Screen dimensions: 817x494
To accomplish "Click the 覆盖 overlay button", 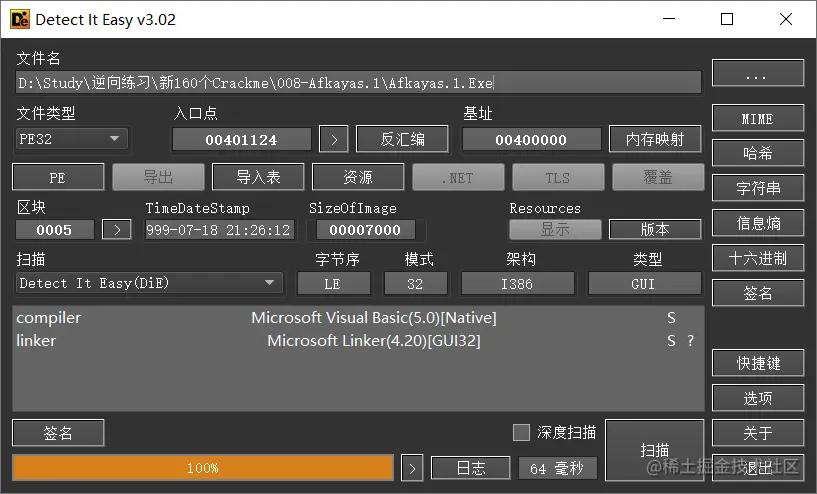I will coord(658,177).
